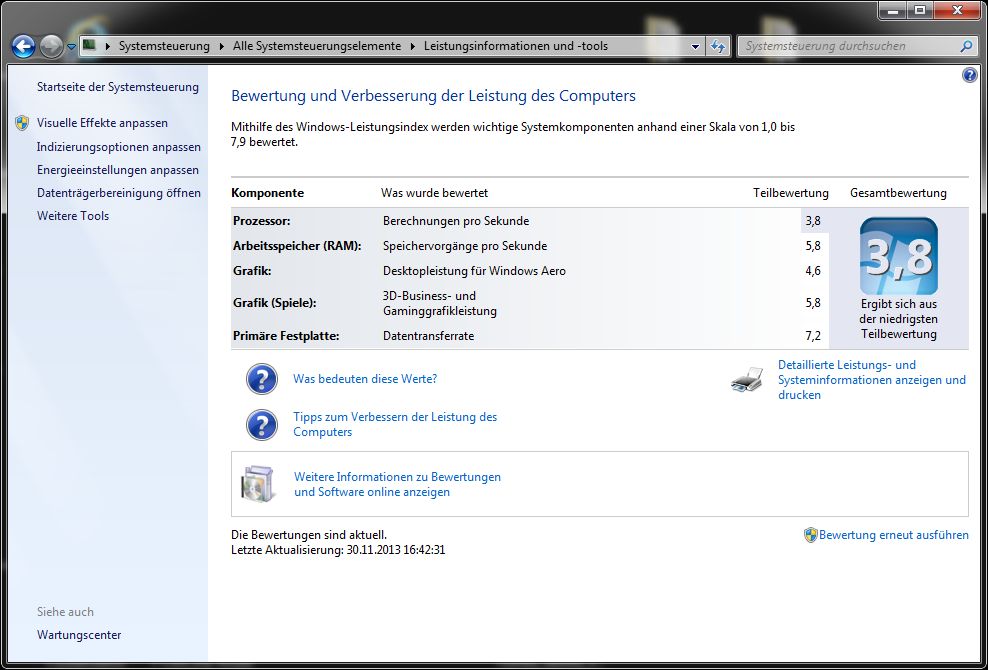Open Startseite der Systemsteuerung

118,87
